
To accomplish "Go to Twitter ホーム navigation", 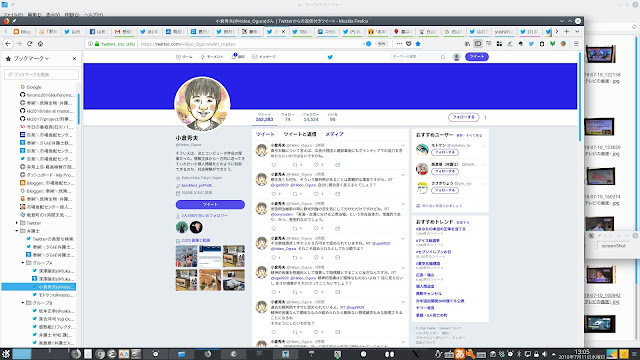I will click(184, 57).
